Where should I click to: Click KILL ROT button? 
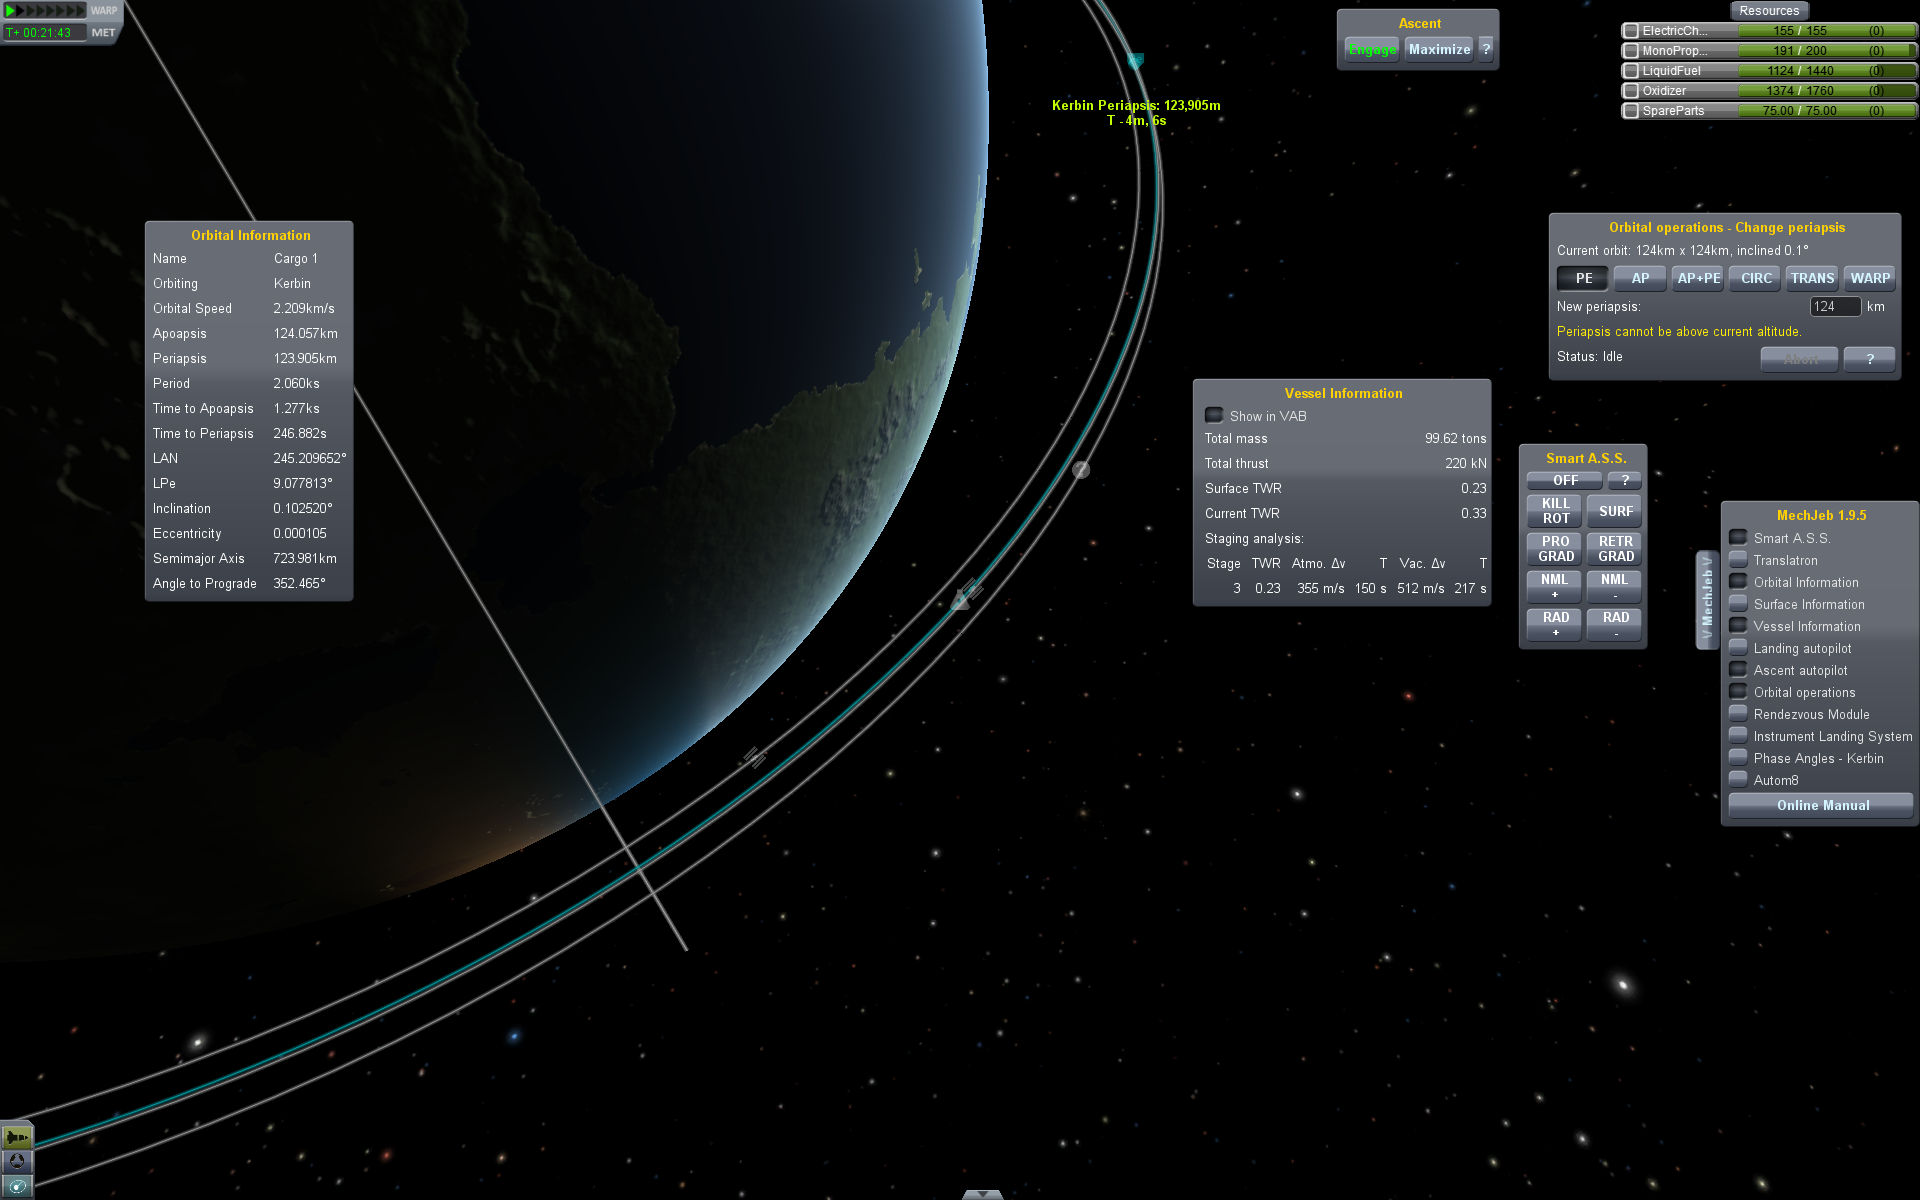pos(1555,511)
